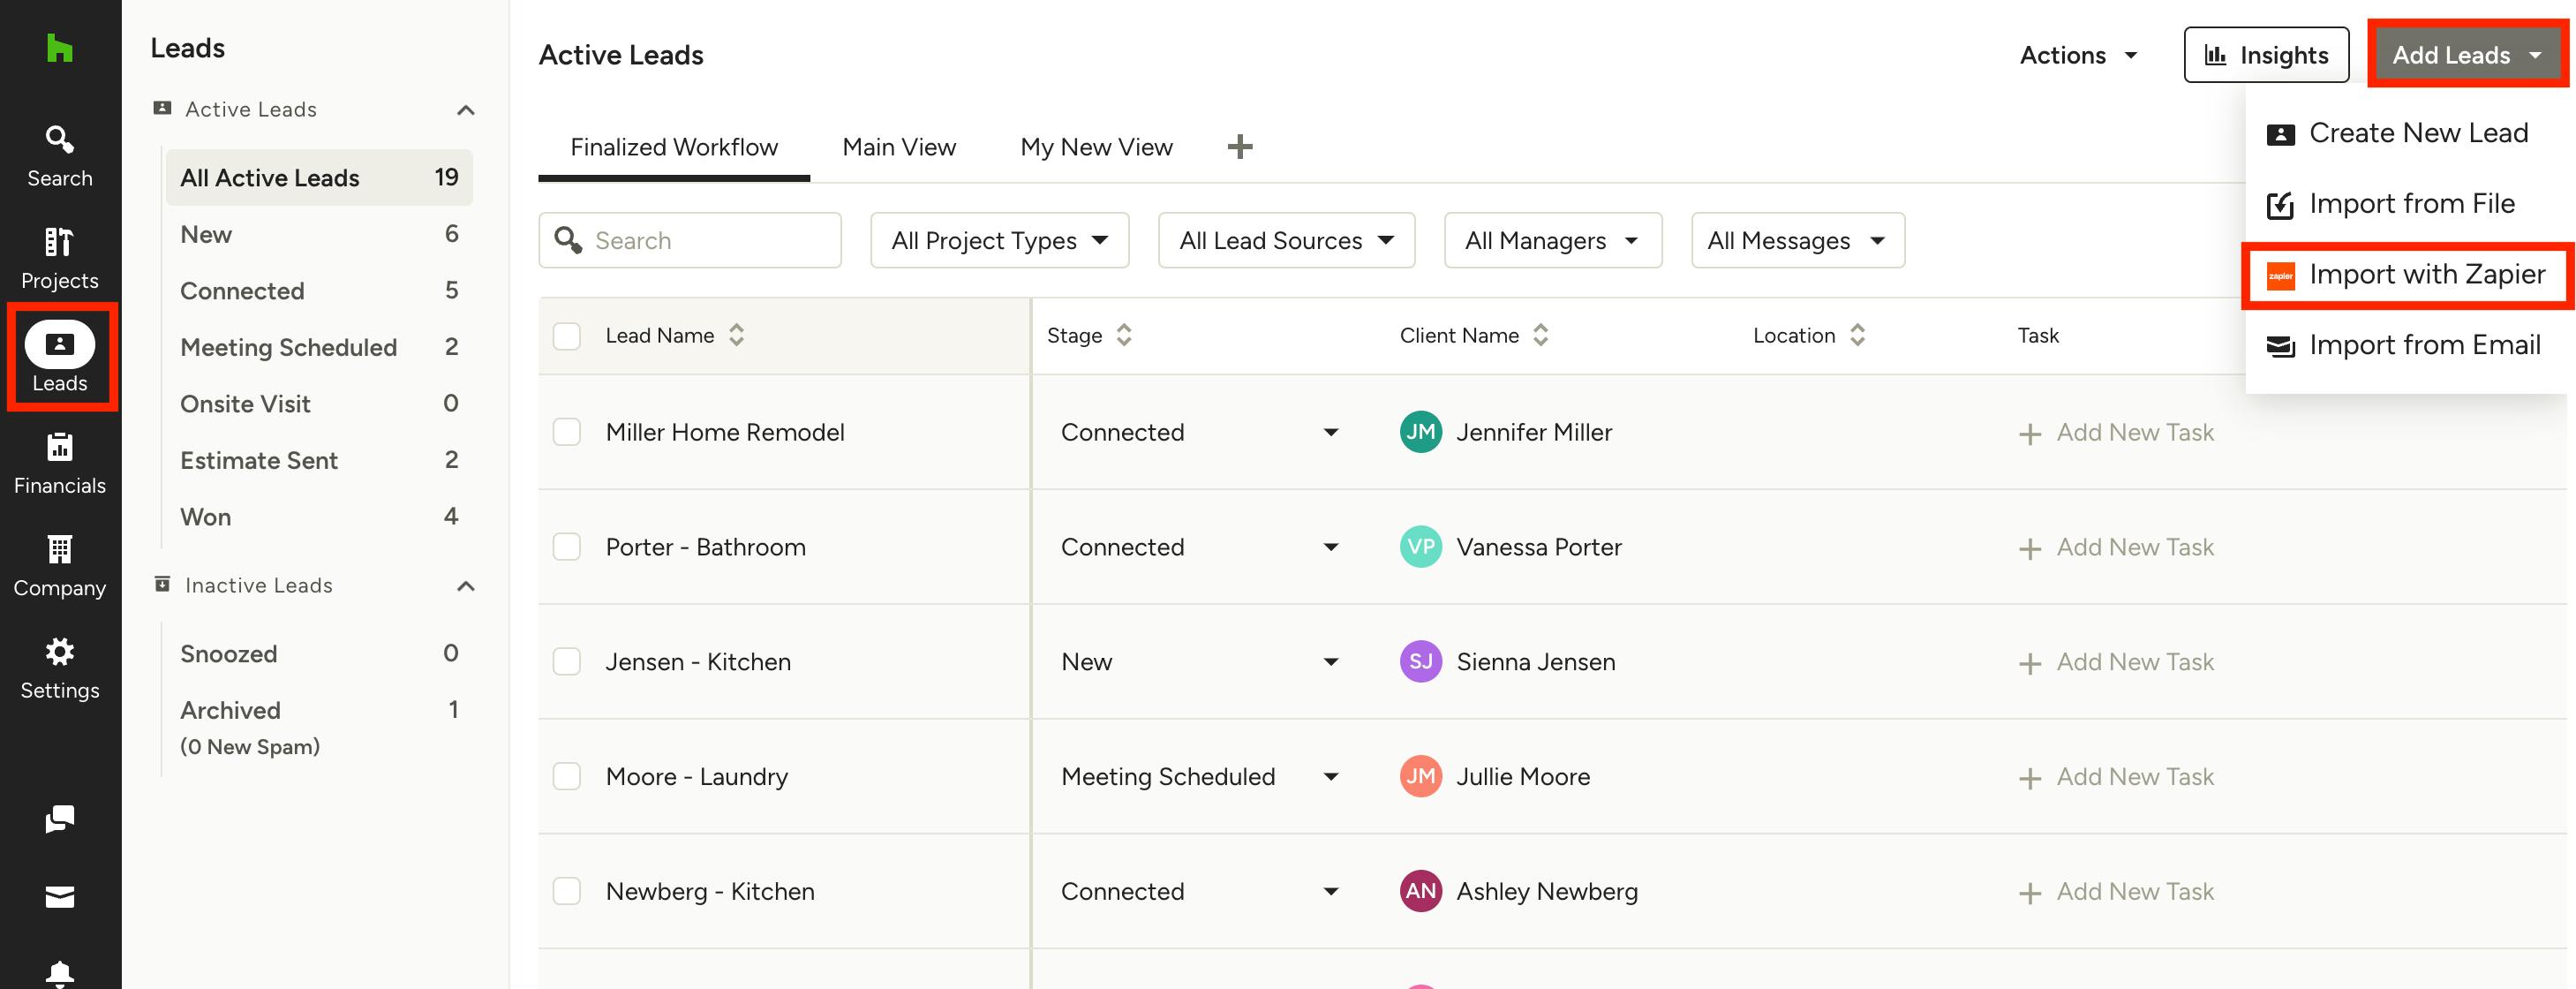Open Search from the left sidebar

59,155
